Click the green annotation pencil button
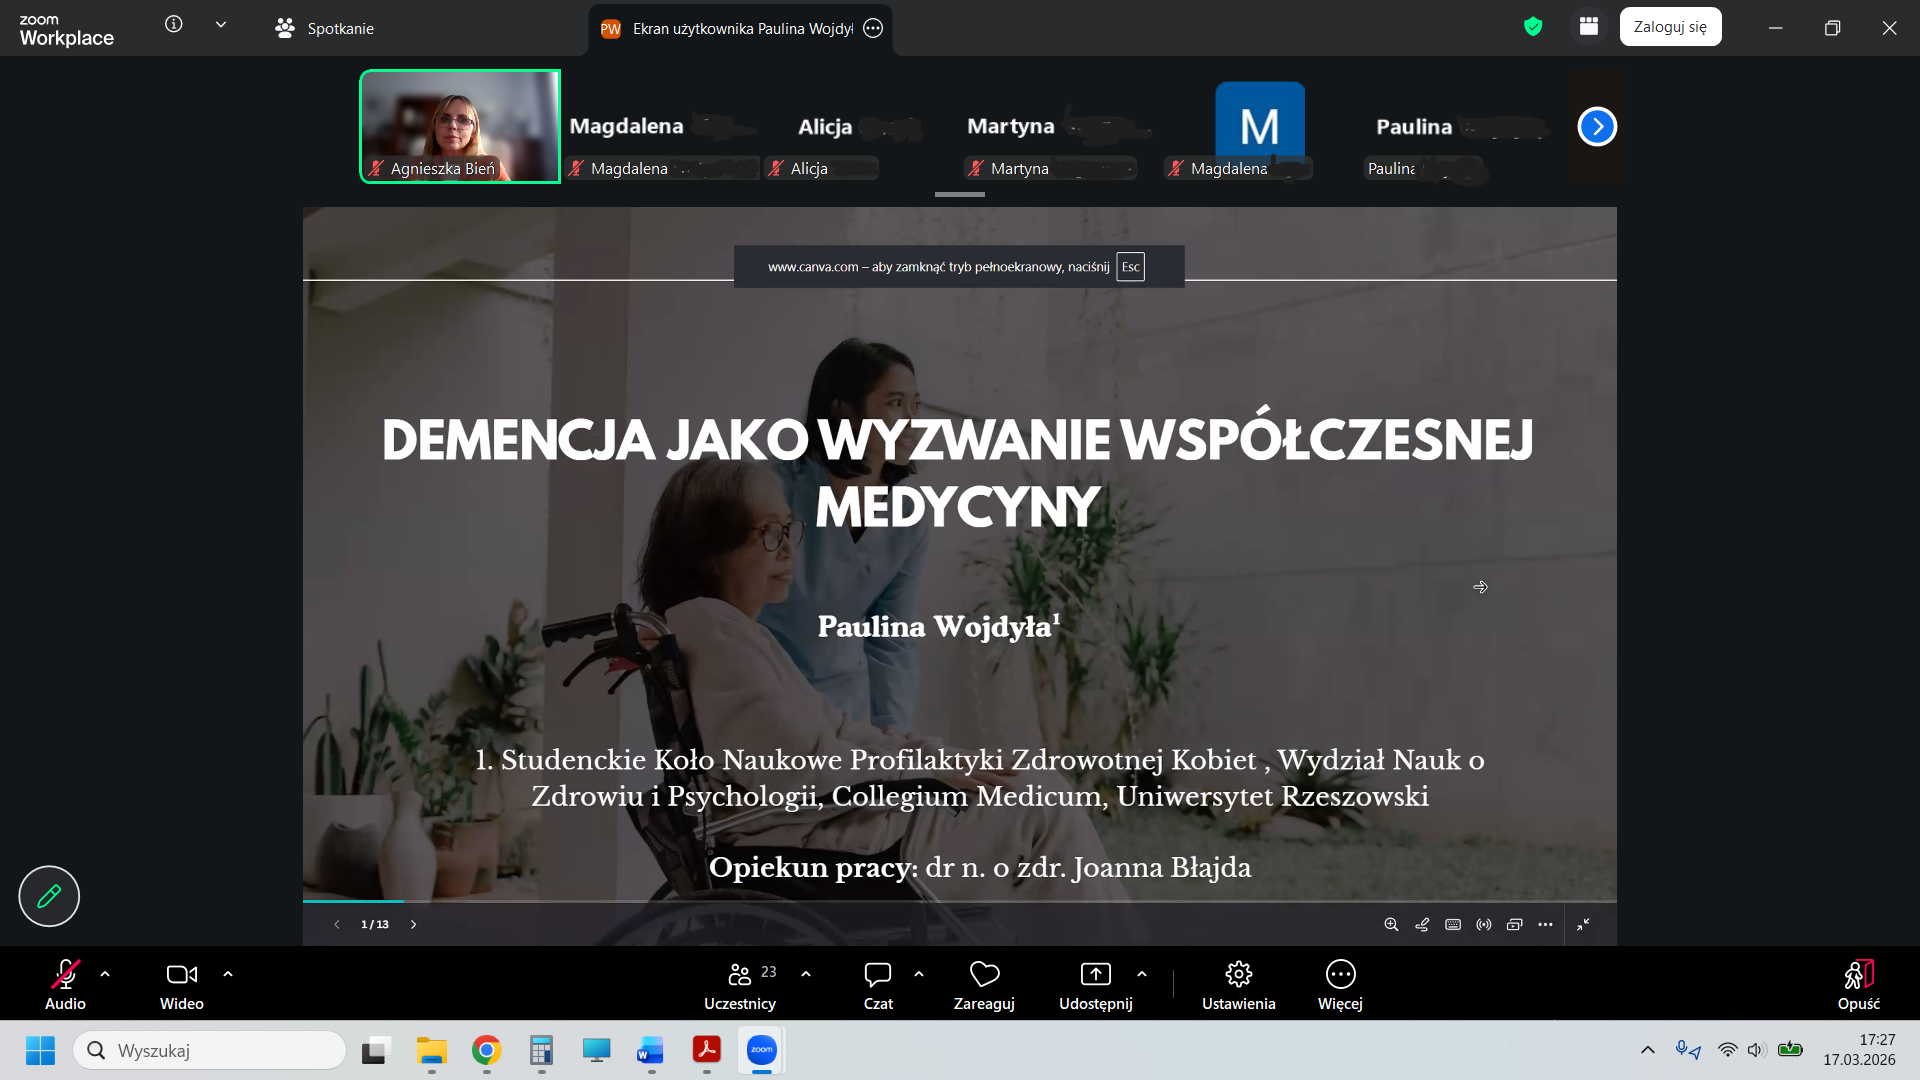This screenshot has height=1080, width=1920. (49, 896)
